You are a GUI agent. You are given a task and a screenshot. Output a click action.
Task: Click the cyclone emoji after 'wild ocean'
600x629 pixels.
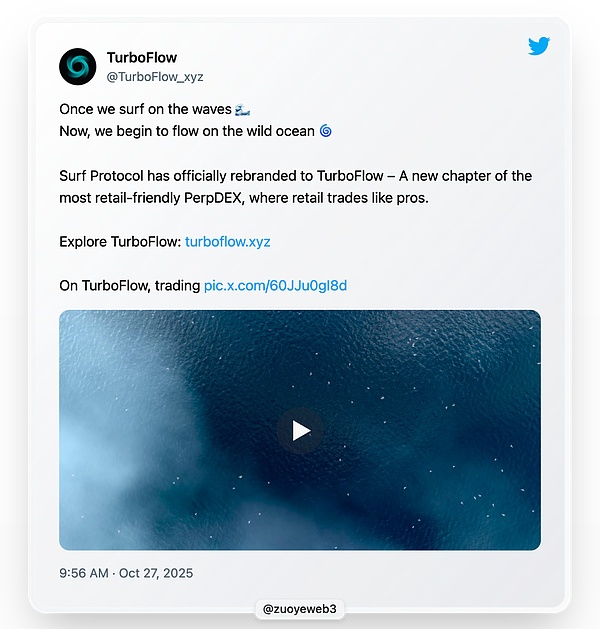pos(325,131)
